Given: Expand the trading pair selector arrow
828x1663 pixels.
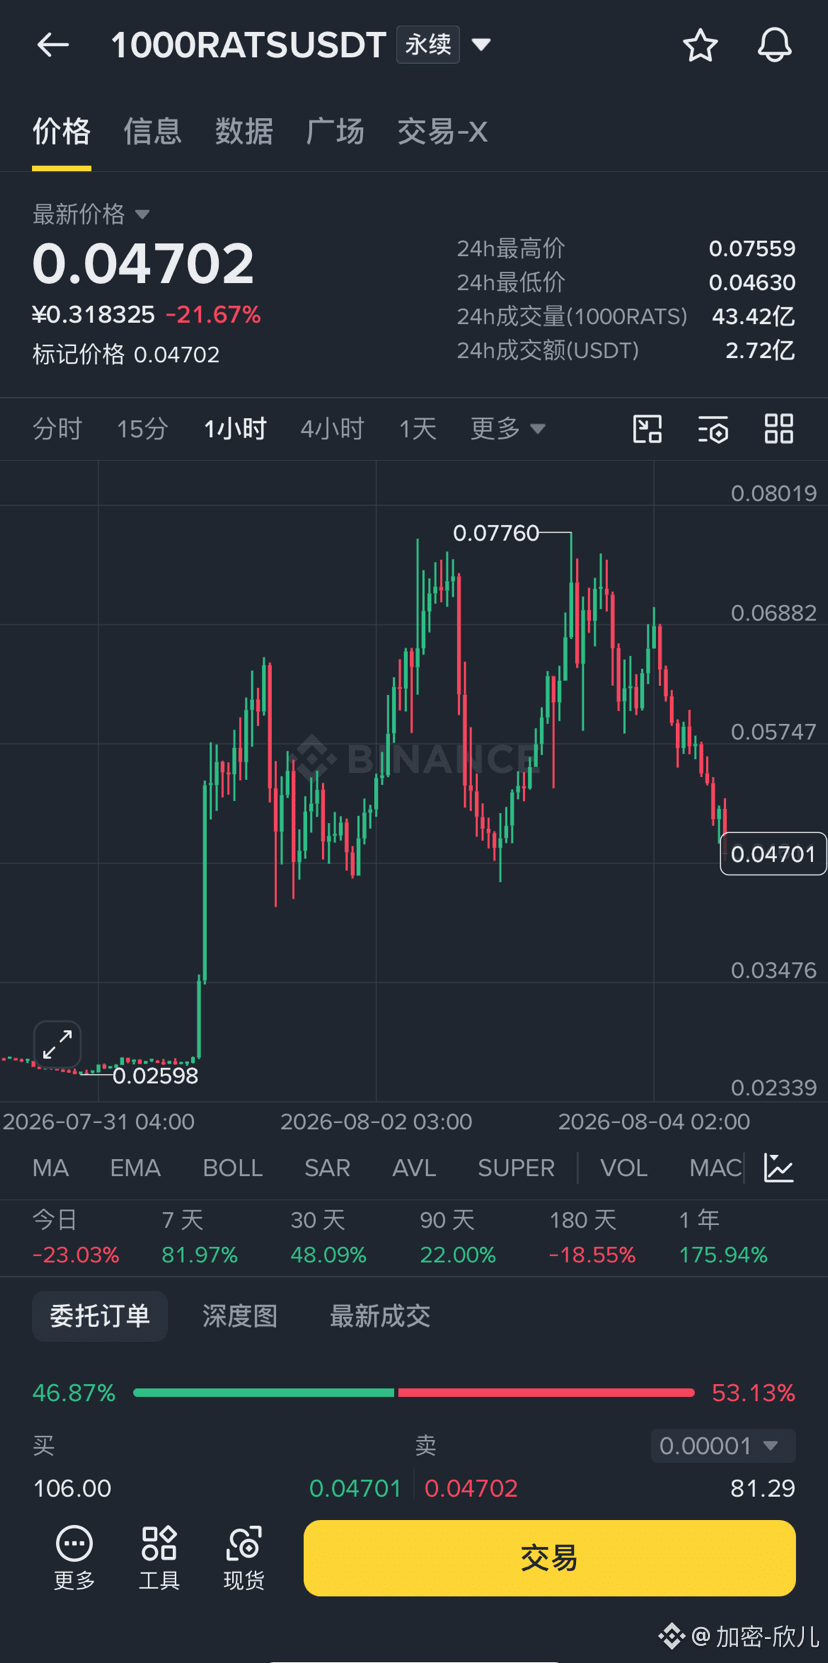Looking at the screenshot, I should tap(481, 45).
